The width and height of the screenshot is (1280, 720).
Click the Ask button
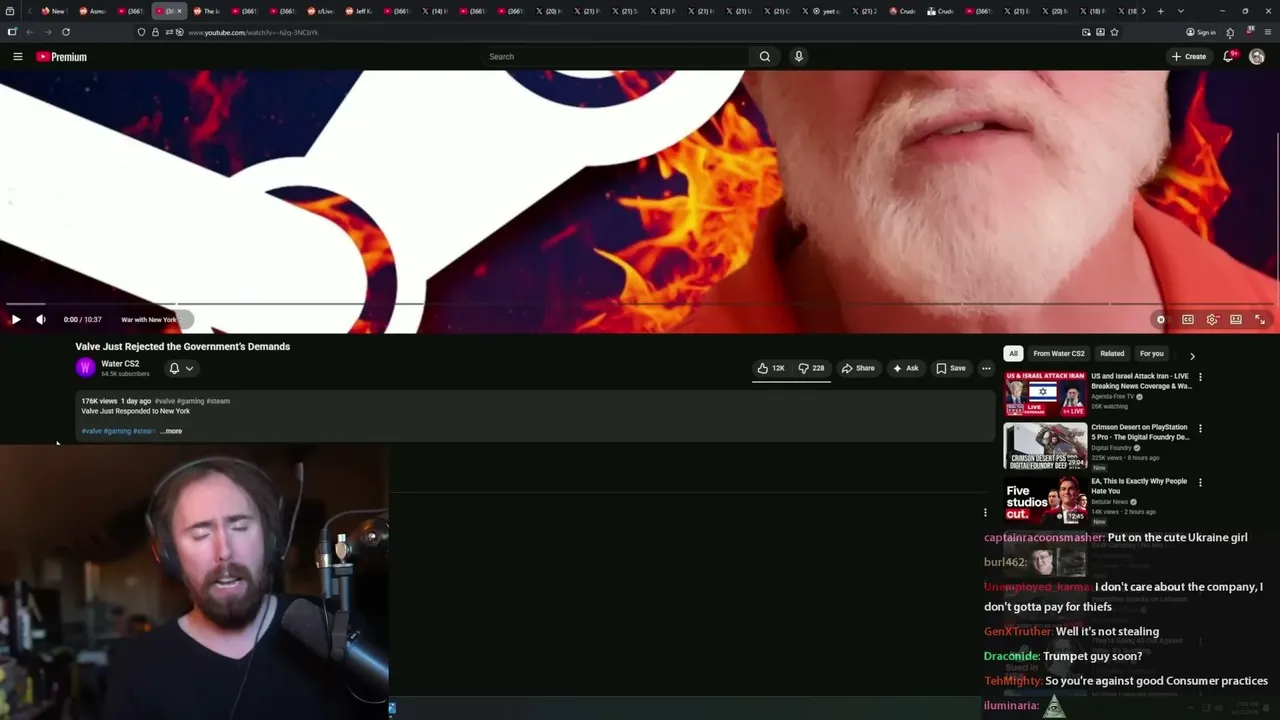[x=905, y=368]
